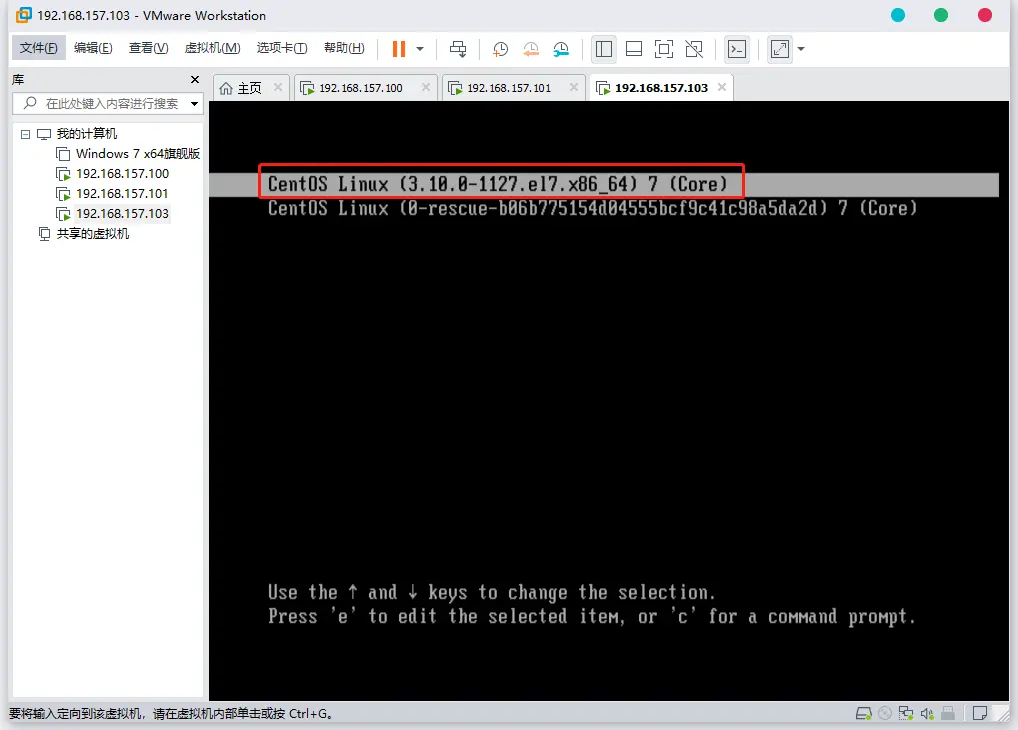
Task: Select Windows 7 x64旗舰版 in the library
Action: pyautogui.click(x=138, y=154)
